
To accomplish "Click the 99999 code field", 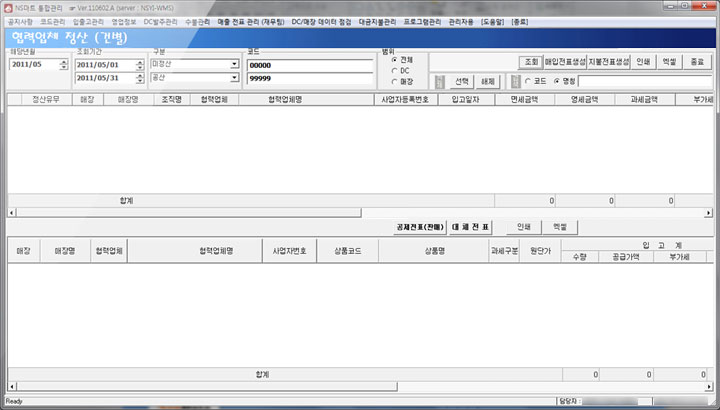I will tap(310, 79).
